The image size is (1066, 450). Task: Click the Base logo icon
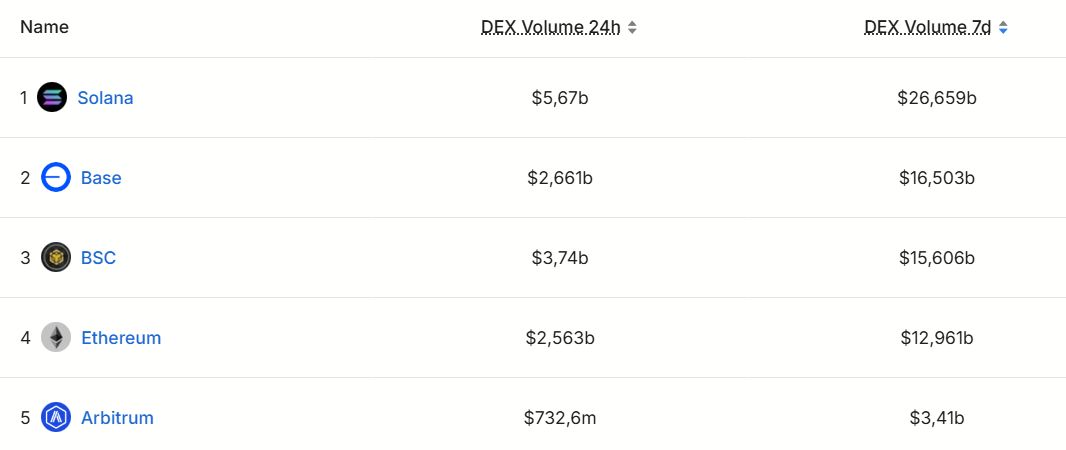[x=56, y=178]
